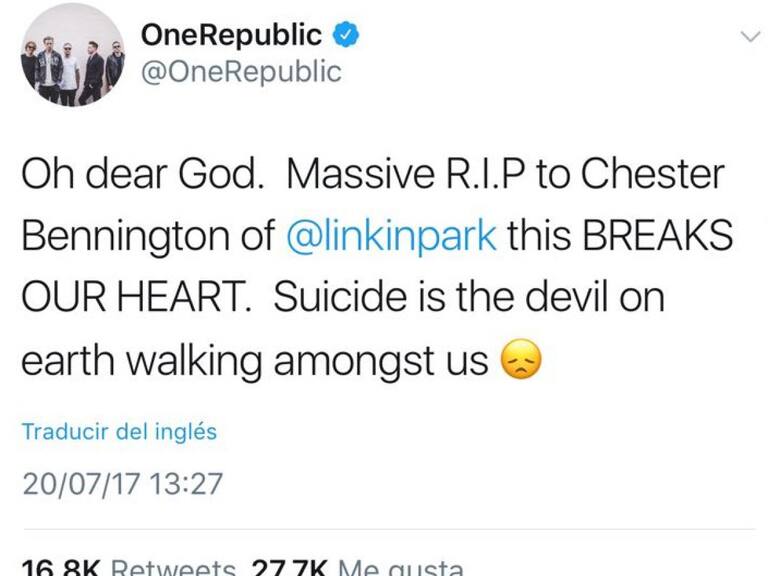Image resolution: width=768 pixels, height=576 pixels.
Task: Click the blue verified badge
Action: coord(345,36)
